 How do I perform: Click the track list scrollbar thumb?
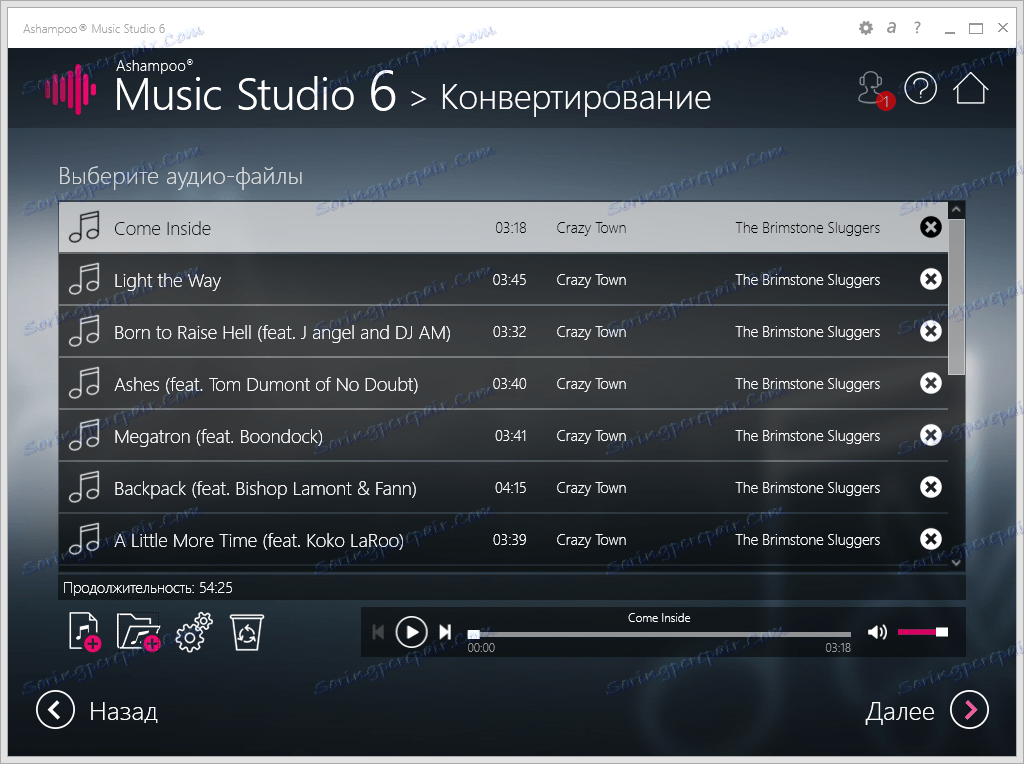click(957, 296)
